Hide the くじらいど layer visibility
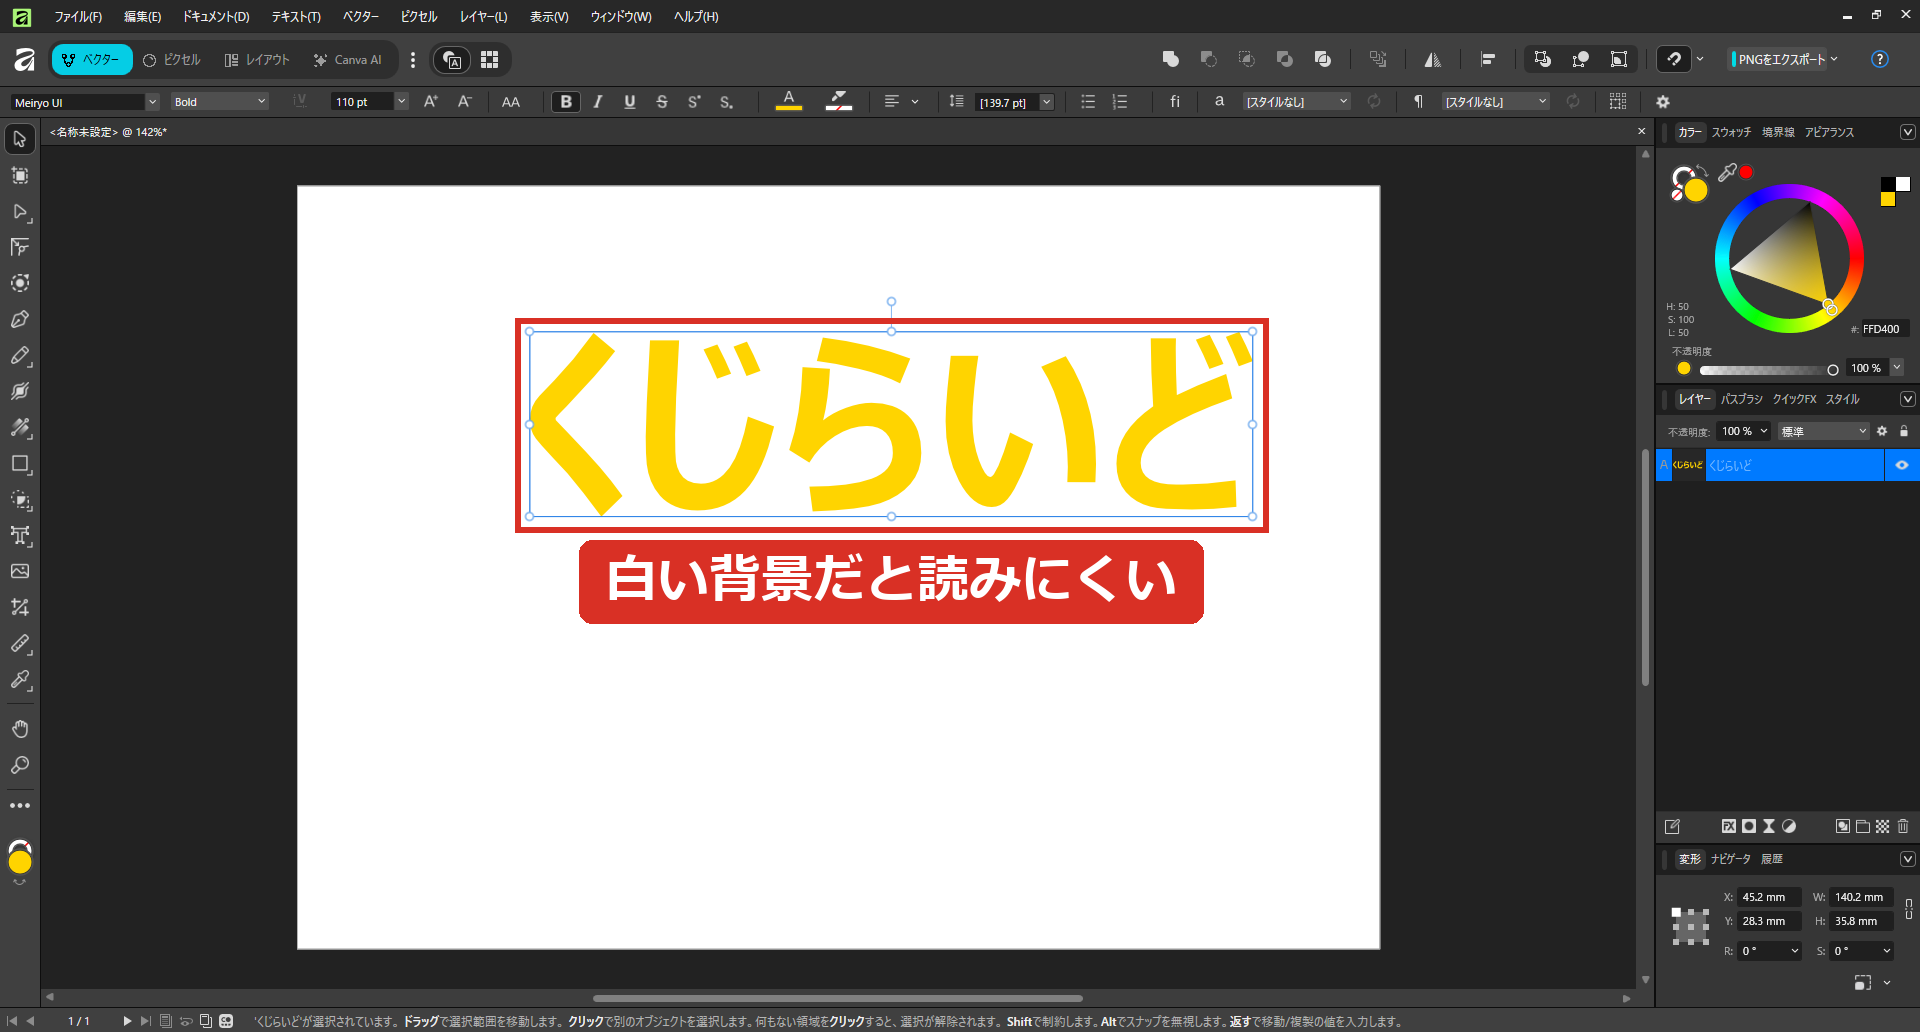This screenshot has height=1032, width=1920. pyautogui.click(x=1902, y=465)
